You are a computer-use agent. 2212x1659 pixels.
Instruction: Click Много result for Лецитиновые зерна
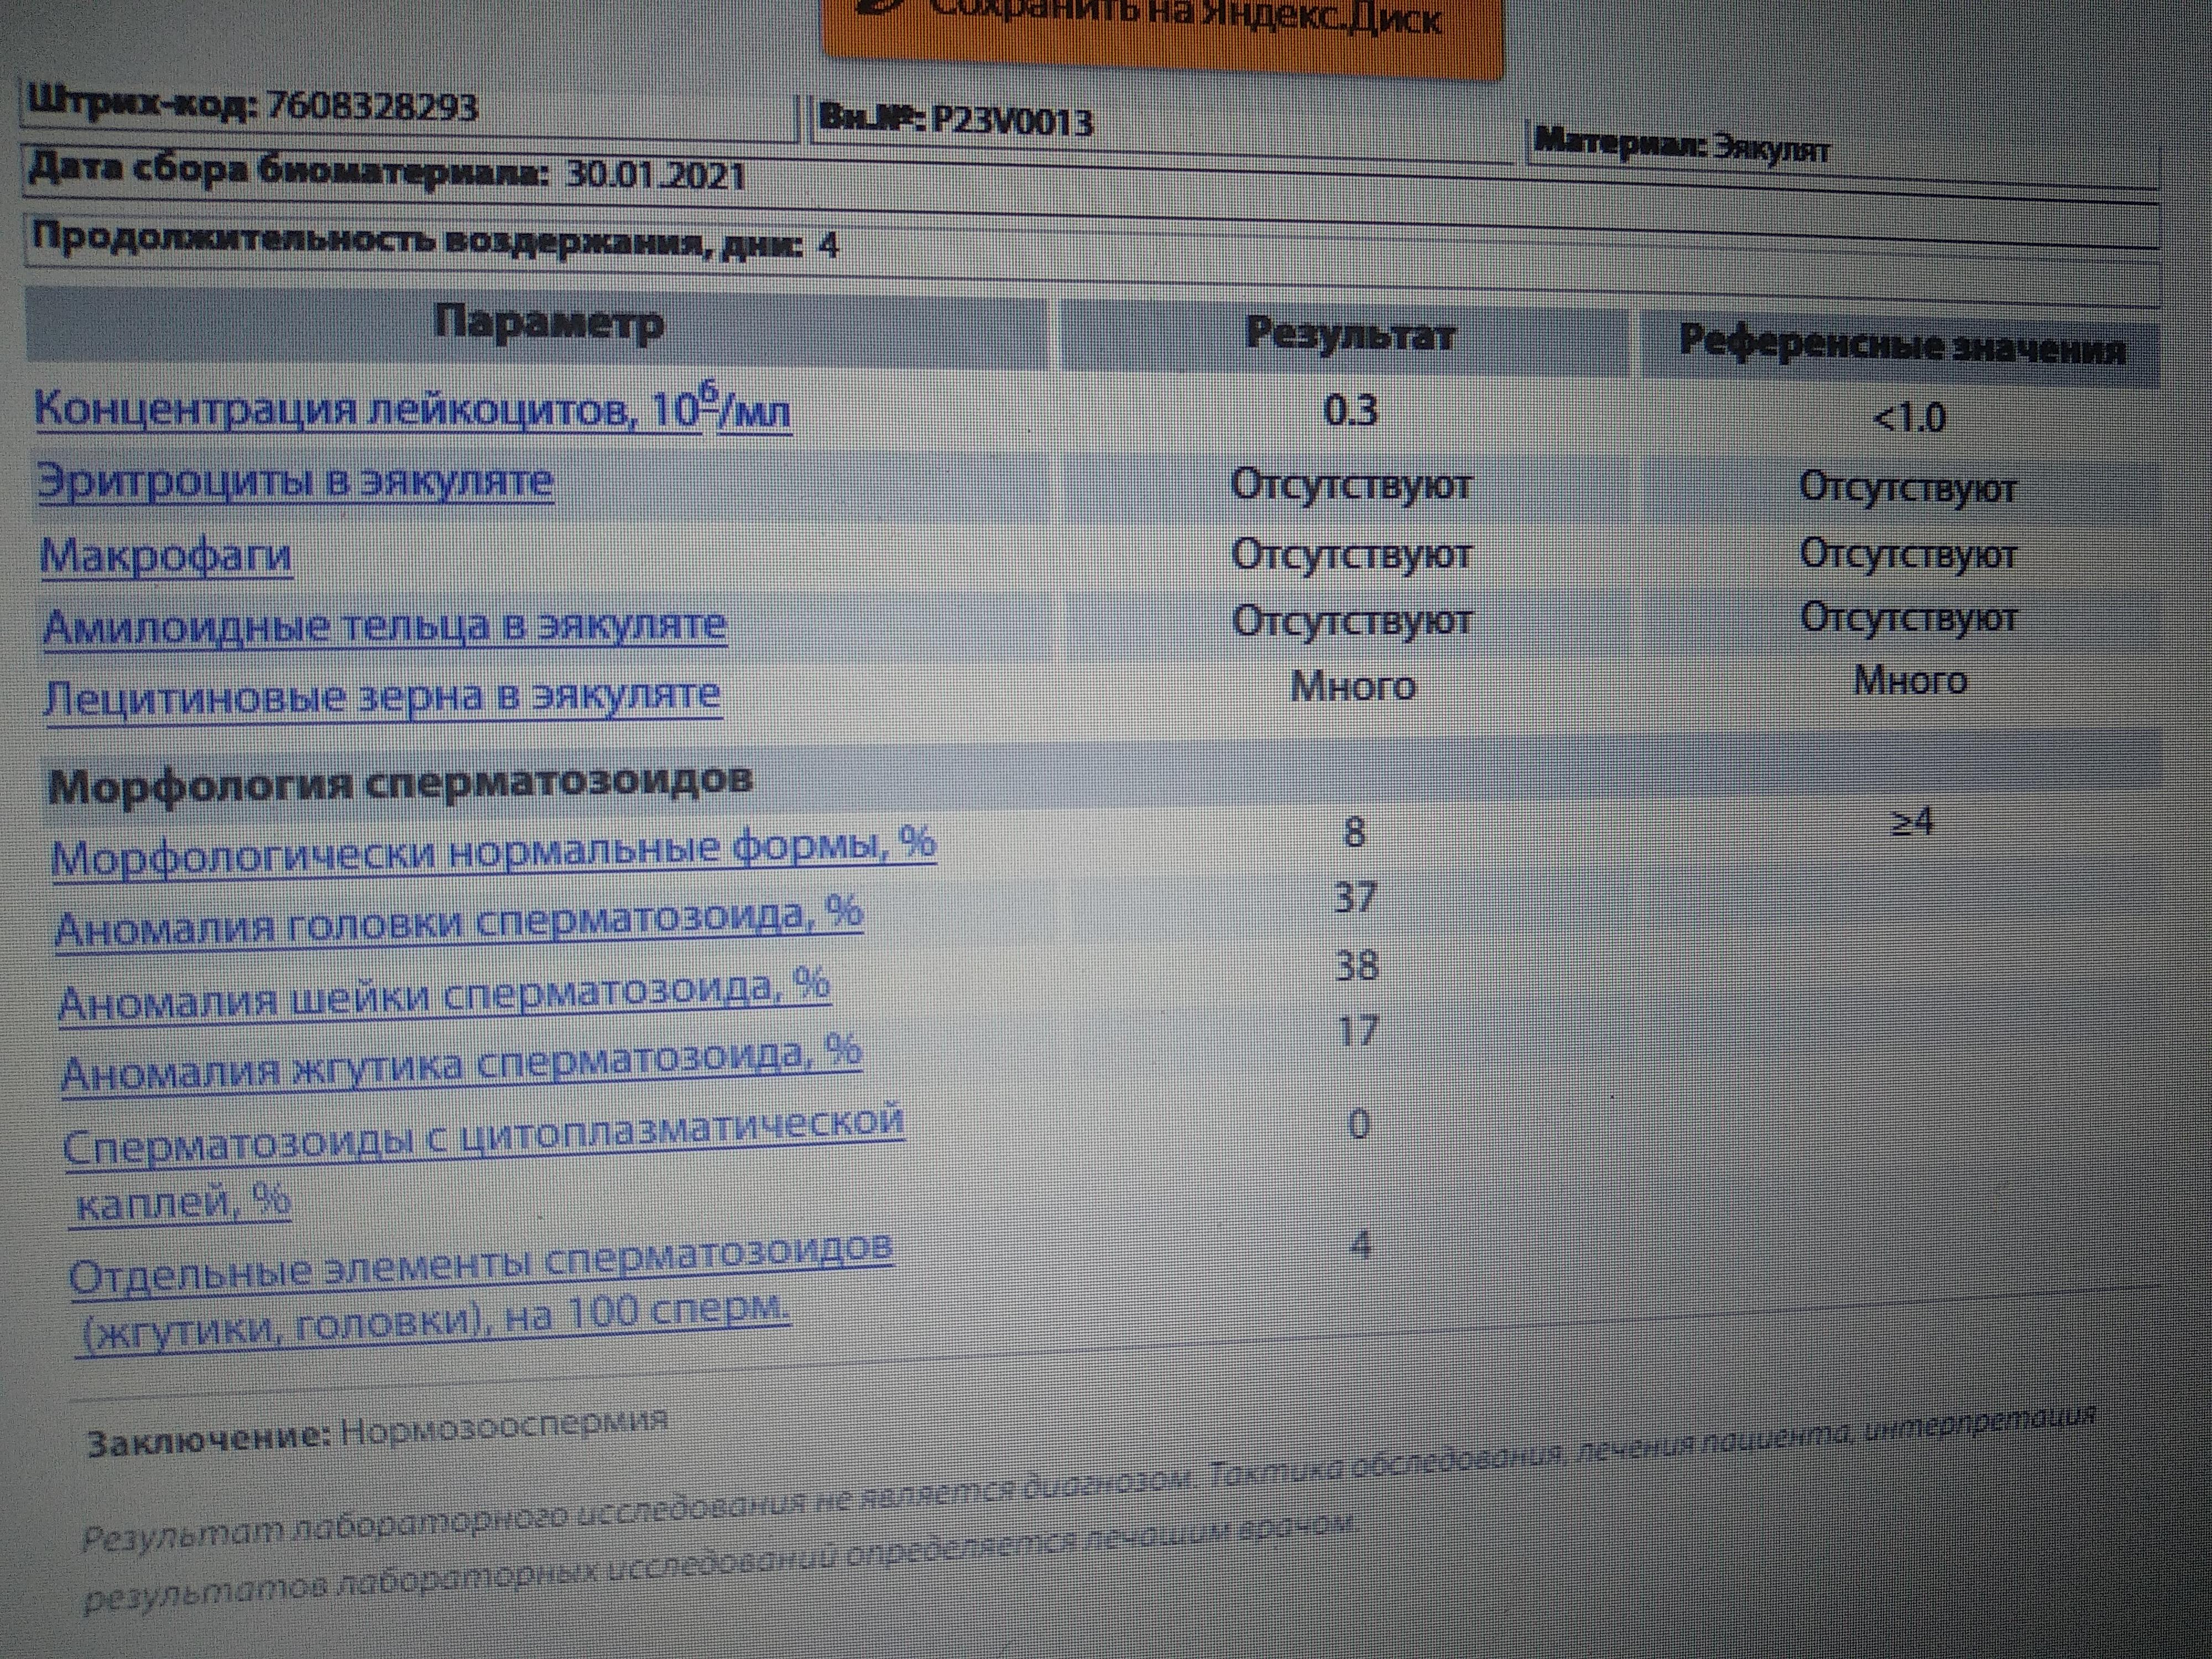(x=1353, y=686)
